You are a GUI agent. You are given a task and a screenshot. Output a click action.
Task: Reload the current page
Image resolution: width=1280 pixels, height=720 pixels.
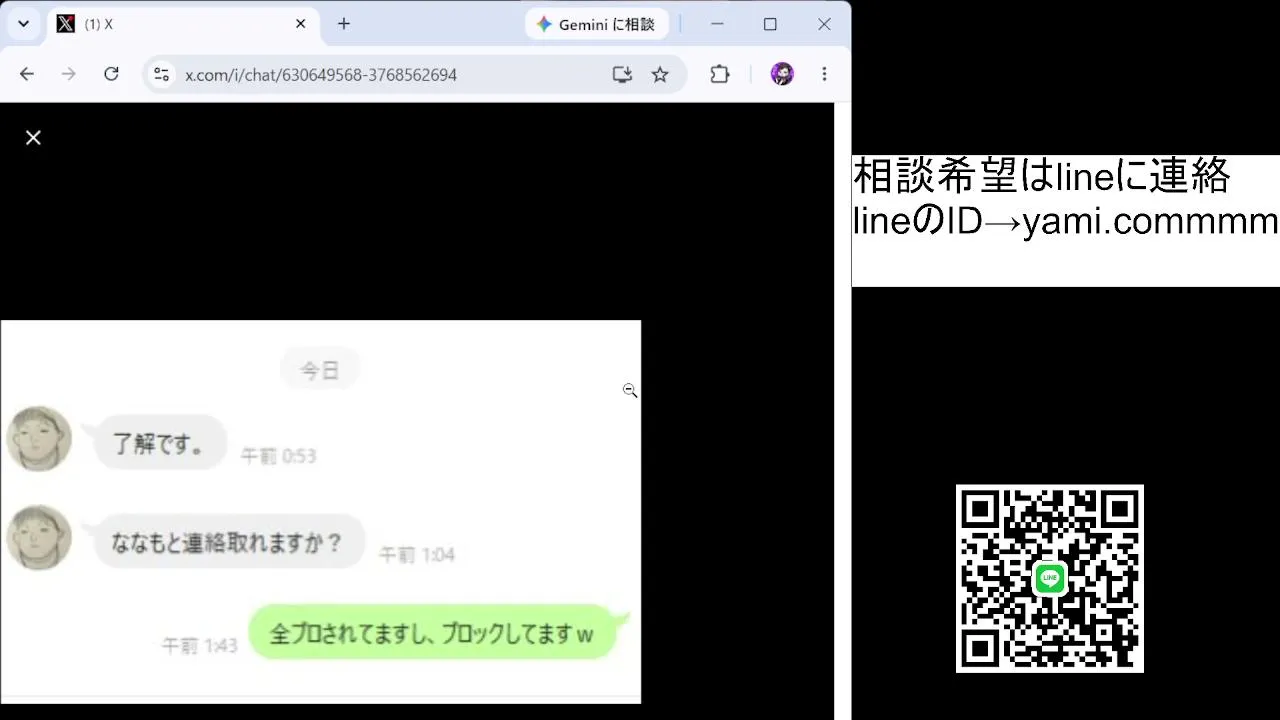pos(111,74)
